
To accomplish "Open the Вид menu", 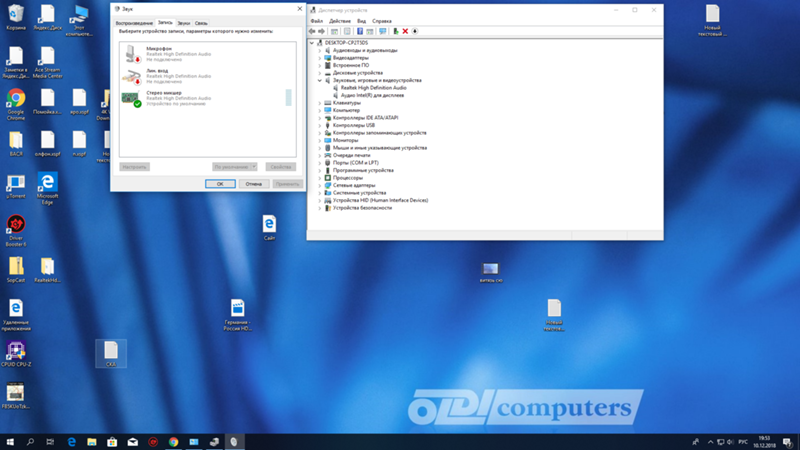I will pyautogui.click(x=361, y=21).
